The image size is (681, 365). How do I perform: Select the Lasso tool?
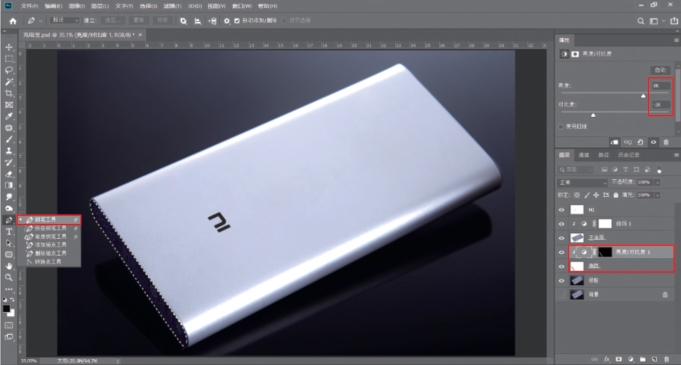[9, 70]
